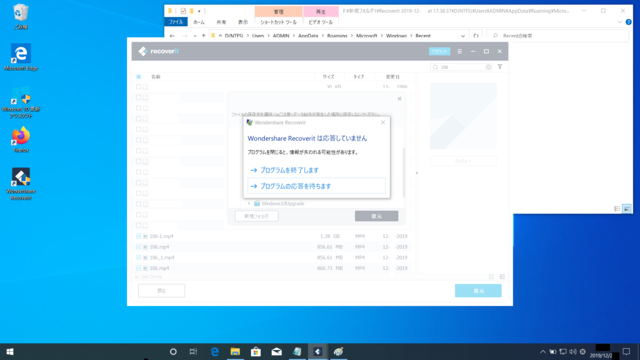Viewport: 640px width, 360px height.
Task: Select the 106_1.mp4 file name
Action: (162, 258)
